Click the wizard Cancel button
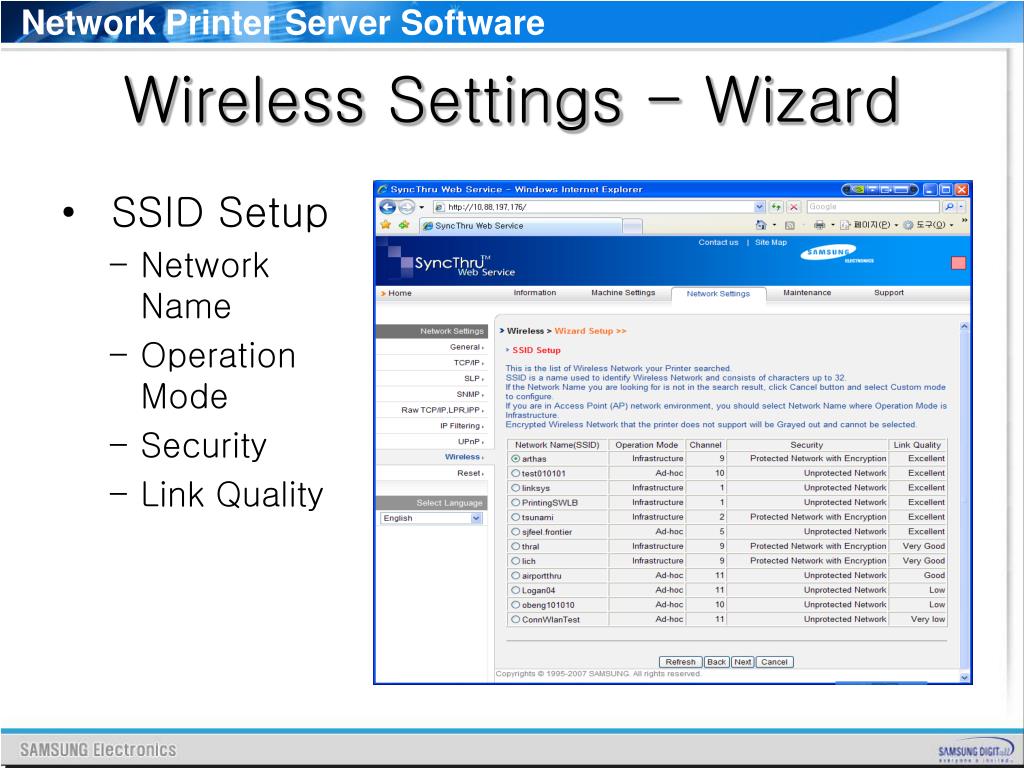The width and height of the screenshot is (1024, 768). tap(775, 662)
